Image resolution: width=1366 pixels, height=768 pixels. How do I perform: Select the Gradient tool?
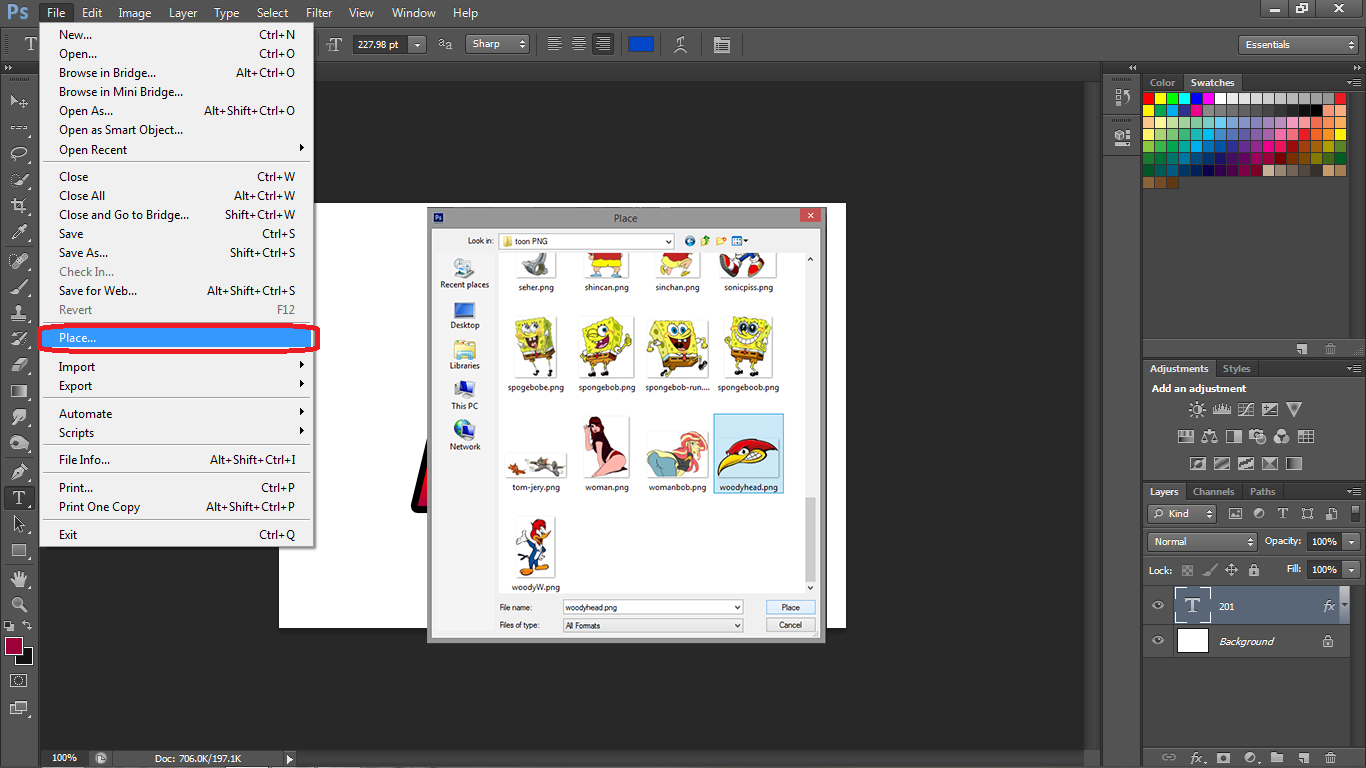[x=19, y=391]
